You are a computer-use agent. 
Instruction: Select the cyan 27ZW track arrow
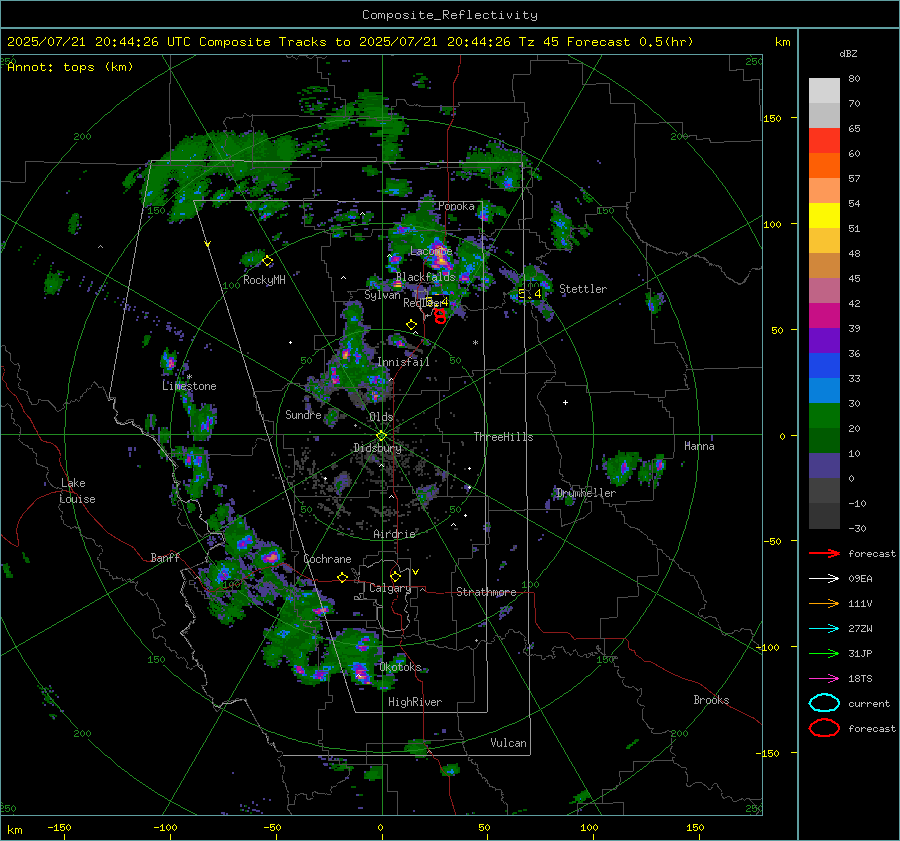pos(824,628)
